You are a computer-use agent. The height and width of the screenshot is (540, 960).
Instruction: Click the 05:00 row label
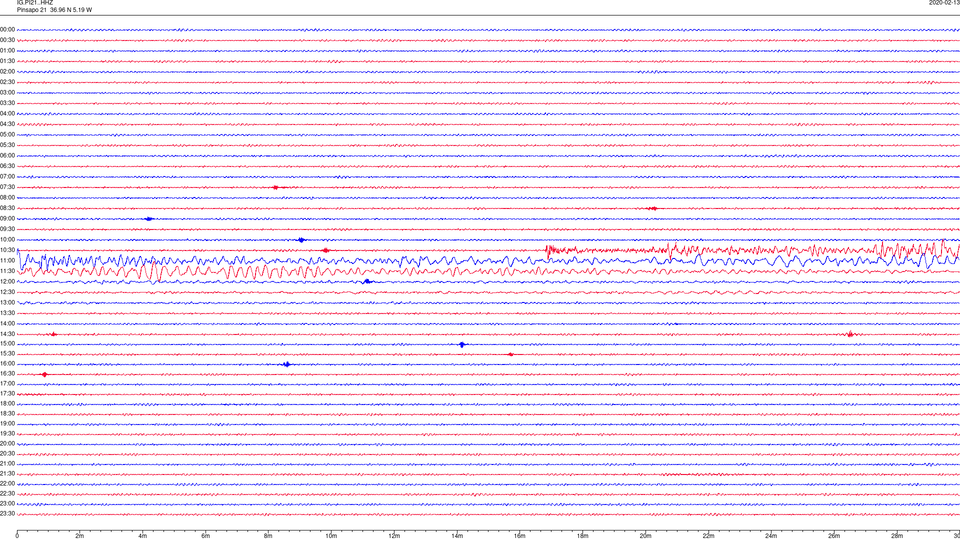click(x=7, y=135)
